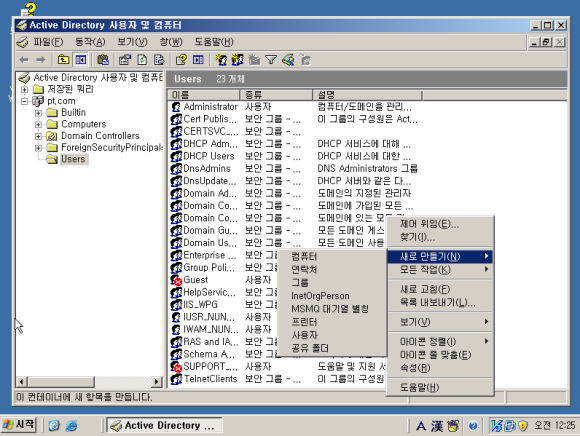Screen dimensions: 580x436
Task: Toggle the console tree show/hide icon
Action: [x=80, y=60]
